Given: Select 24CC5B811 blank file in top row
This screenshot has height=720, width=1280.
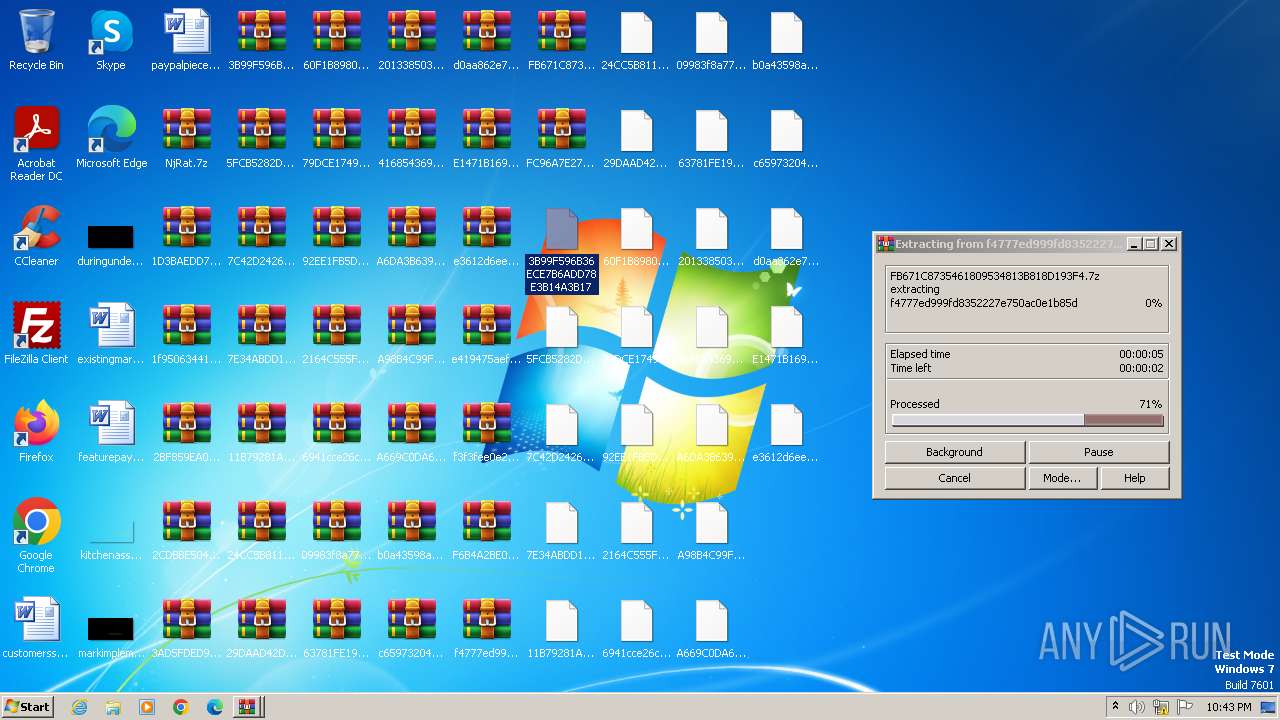Looking at the screenshot, I should [x=636, y=41].
